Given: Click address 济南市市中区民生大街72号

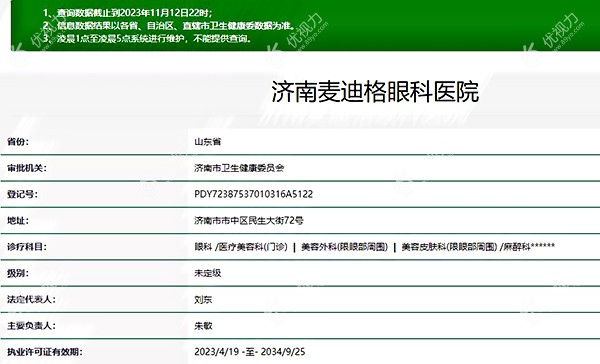Looking at the screenshot, I should (x=249, y=221).
